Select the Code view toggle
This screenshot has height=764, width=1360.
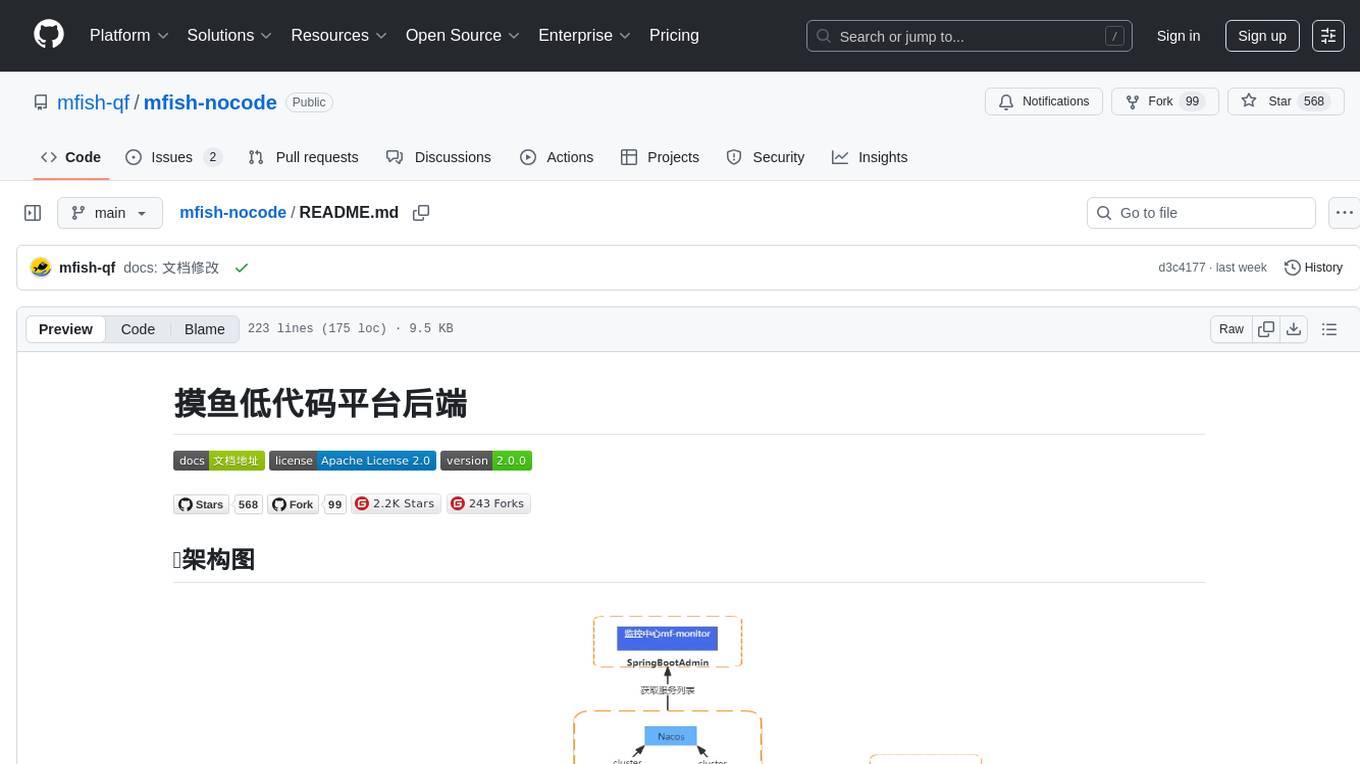pos(138,329)
